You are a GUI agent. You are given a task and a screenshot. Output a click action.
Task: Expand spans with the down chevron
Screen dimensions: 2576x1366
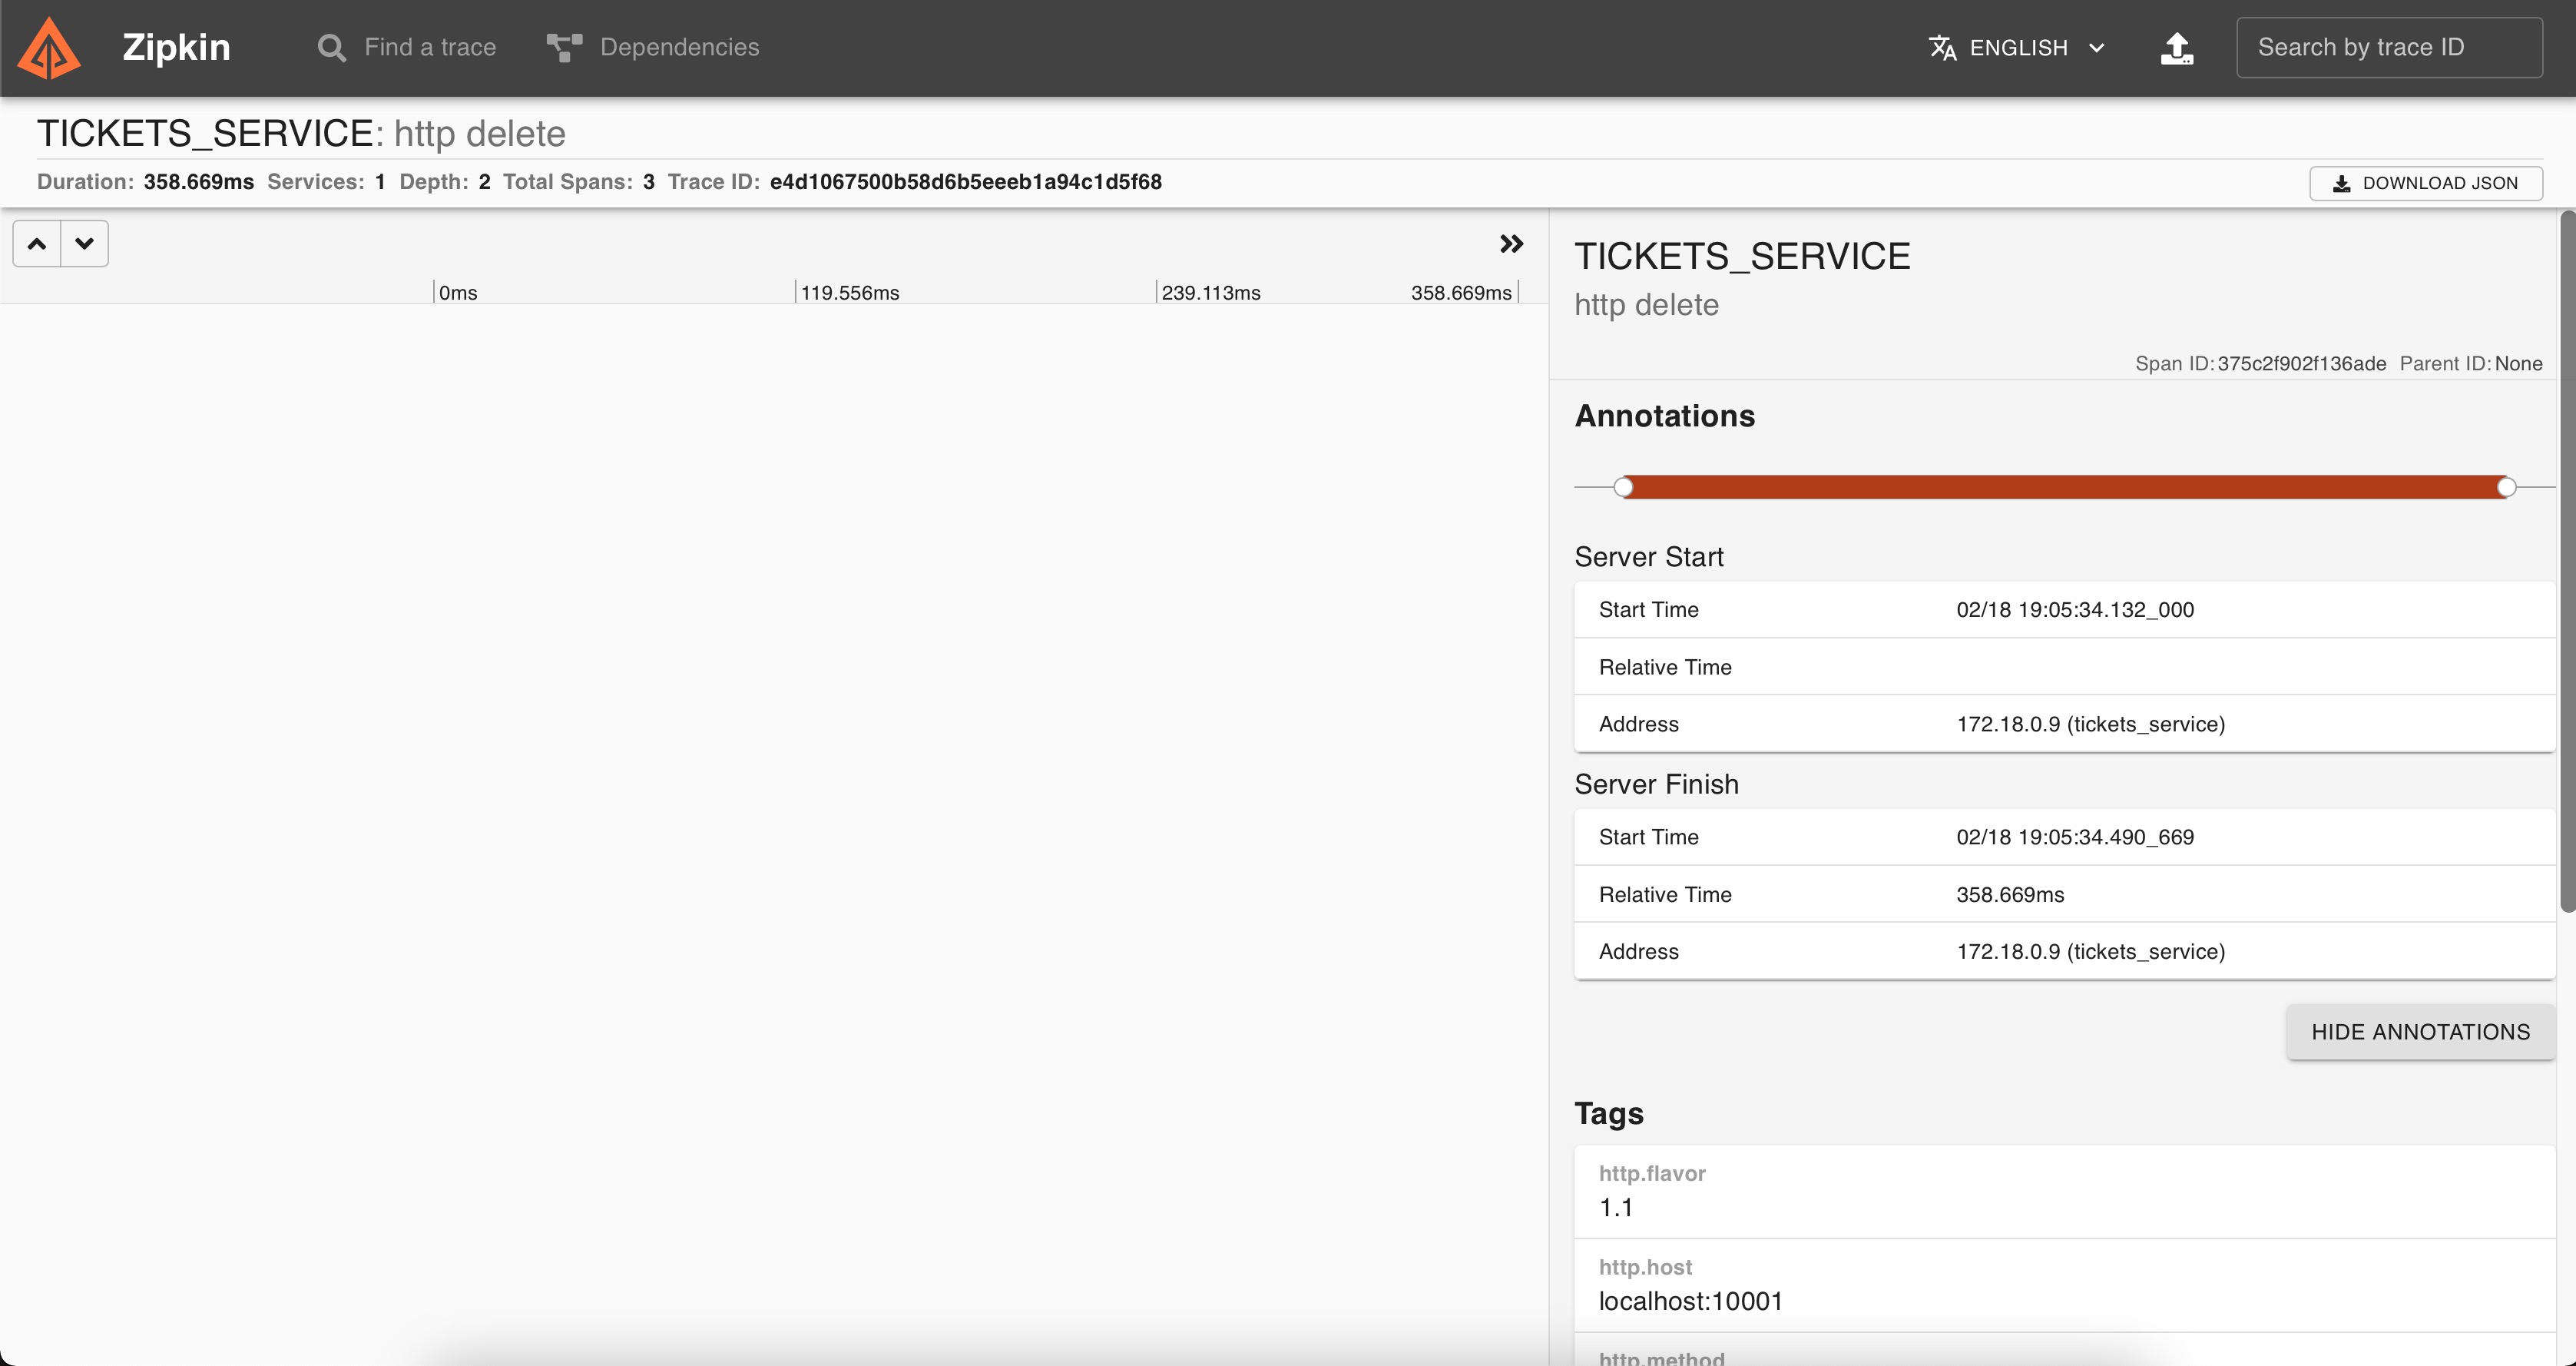(x=85, y=244)
